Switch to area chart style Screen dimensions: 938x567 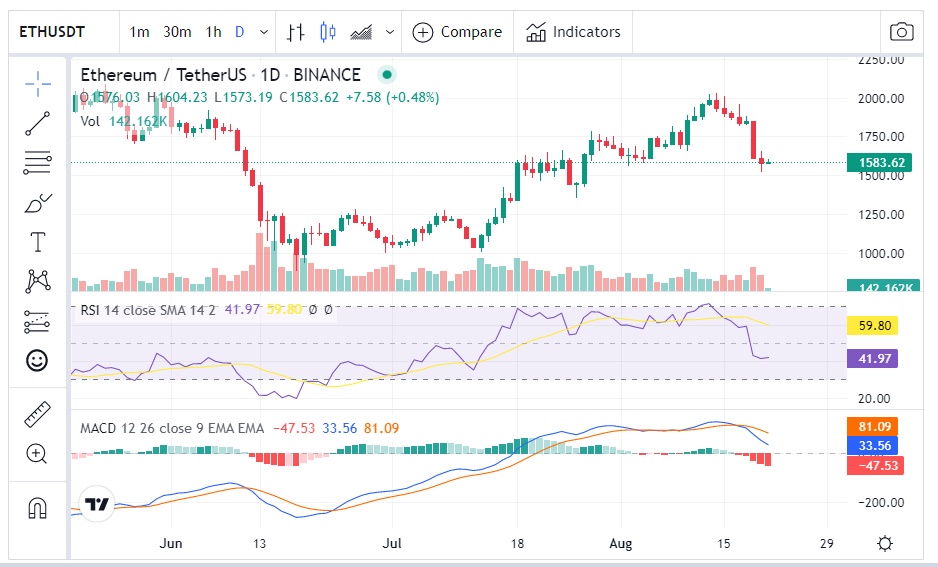pos(361,32)
